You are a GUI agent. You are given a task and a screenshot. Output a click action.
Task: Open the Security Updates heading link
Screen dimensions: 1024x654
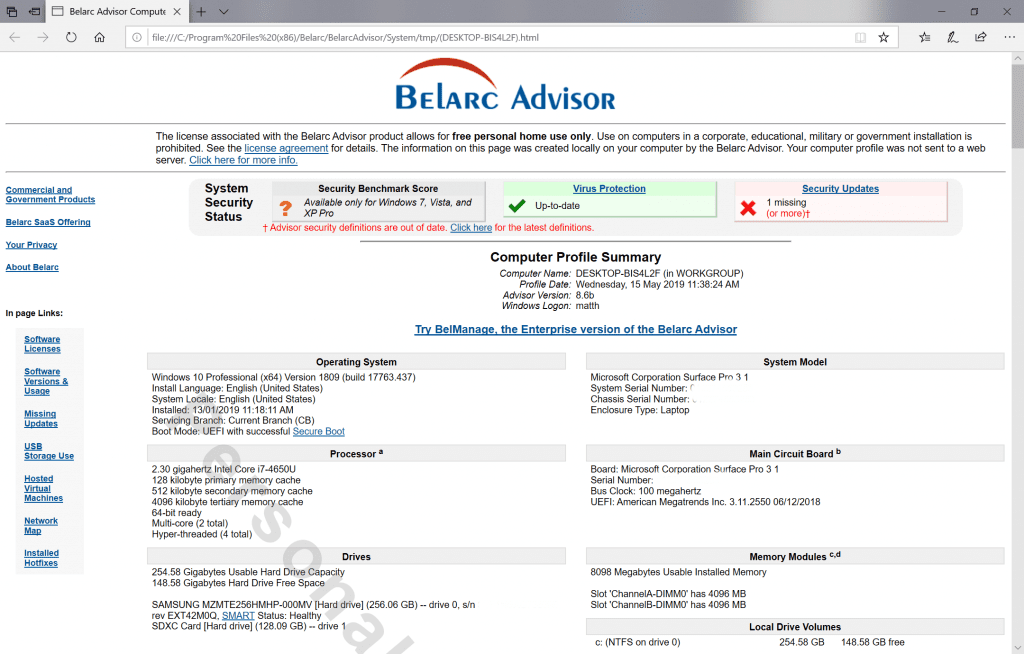tap(840, 189)
